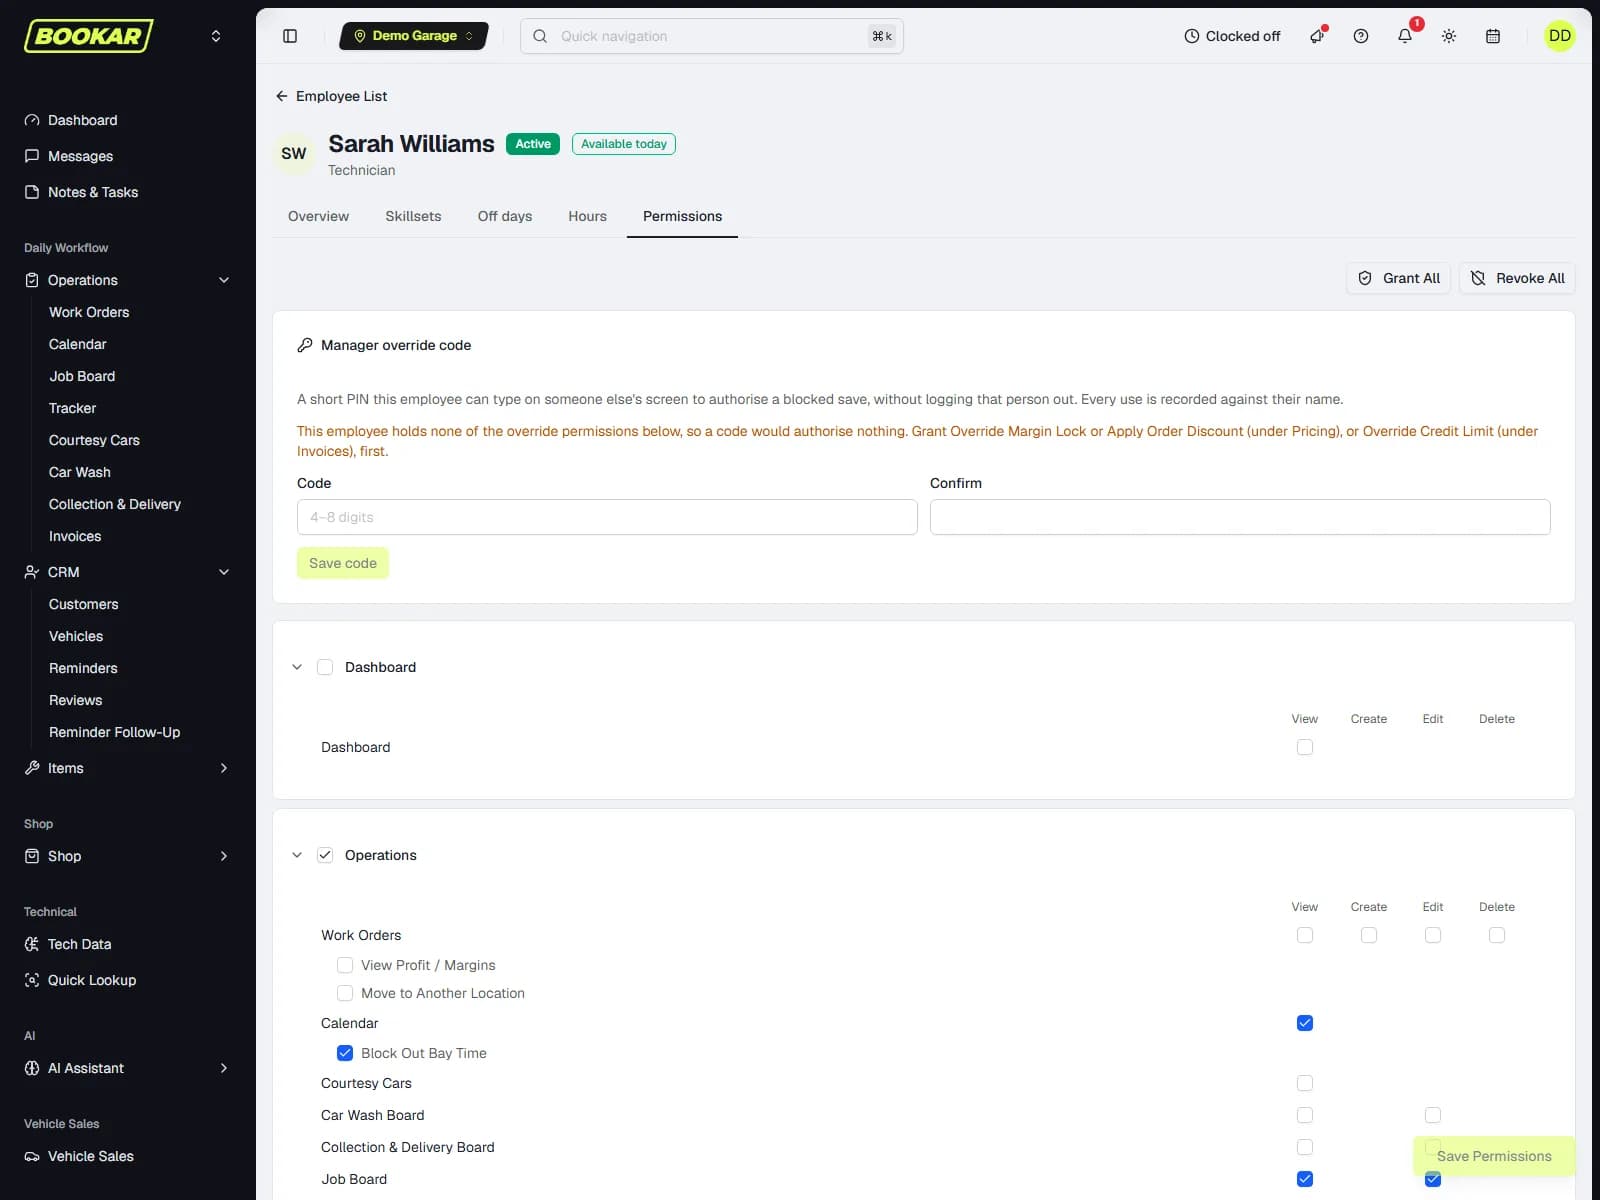Click the clock icon next to Clocked off

(x=1192, y=36)
